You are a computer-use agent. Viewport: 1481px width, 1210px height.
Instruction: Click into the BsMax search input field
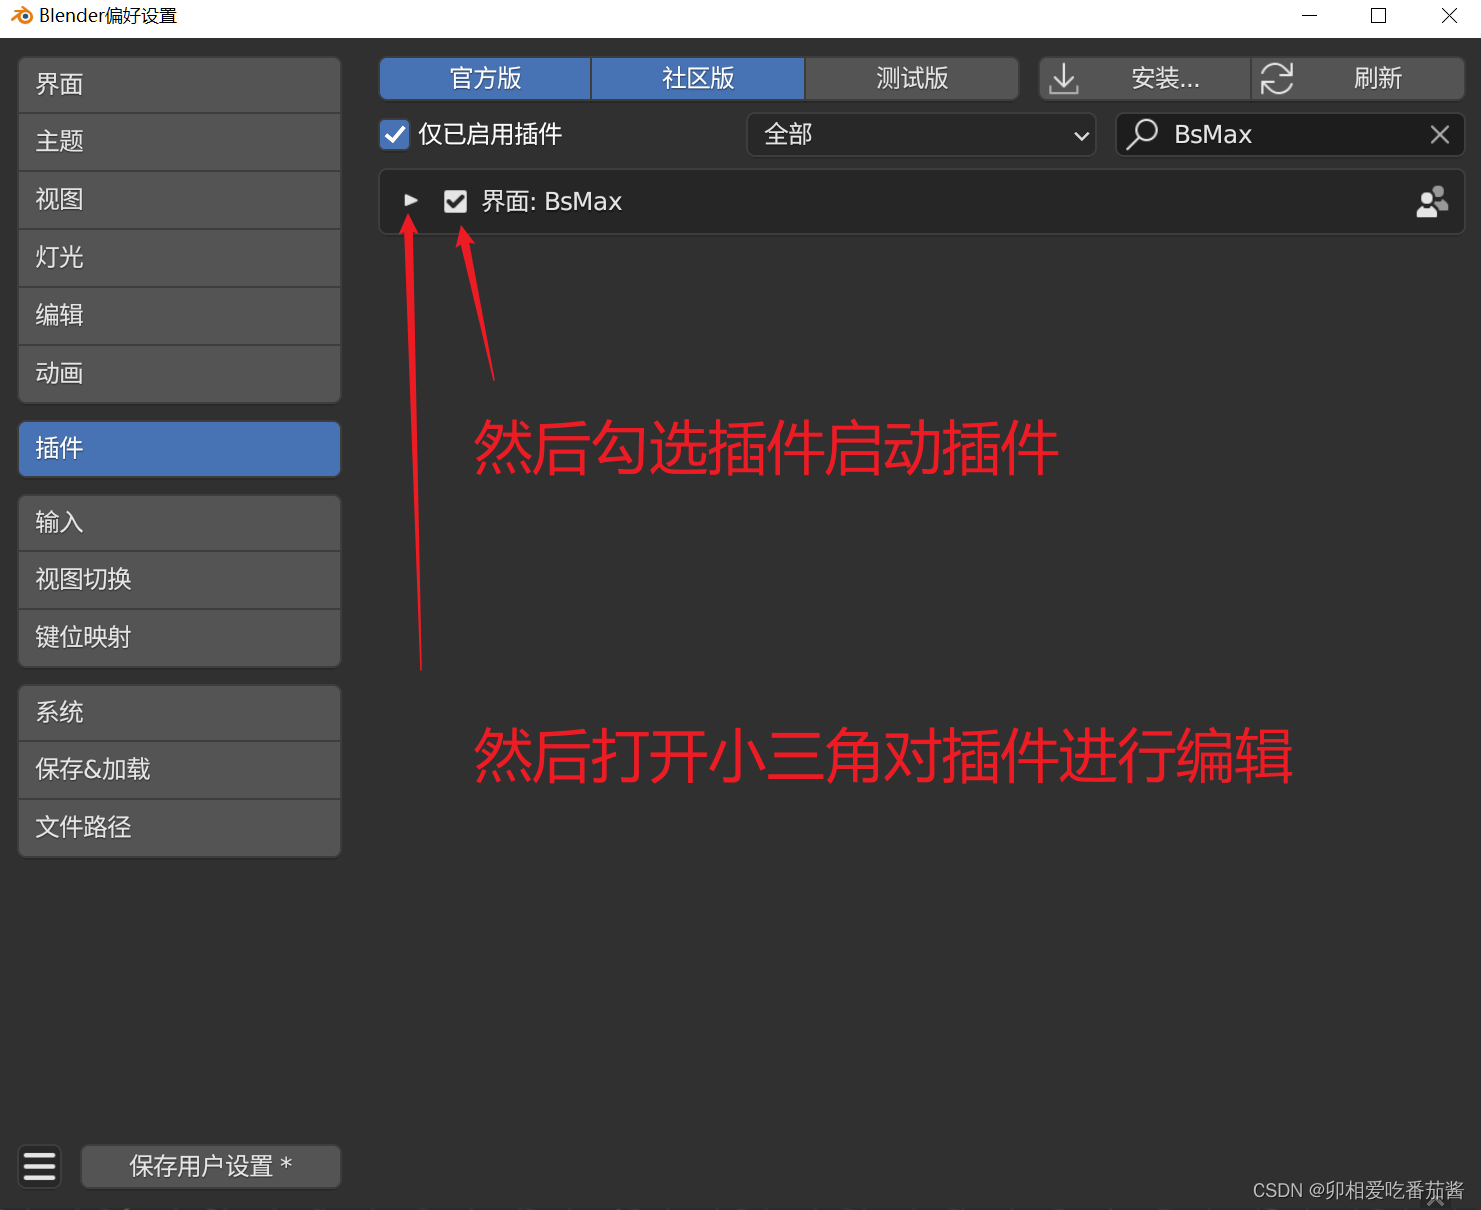pos(1290,134)
